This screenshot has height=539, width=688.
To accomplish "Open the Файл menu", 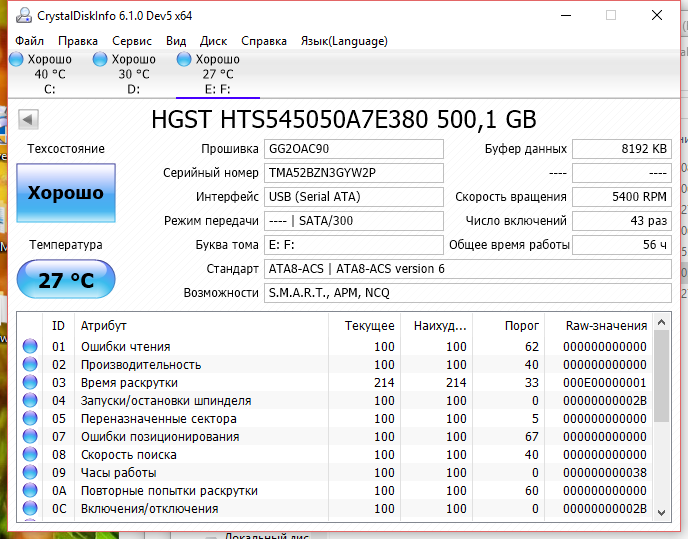I will point(29,41).
